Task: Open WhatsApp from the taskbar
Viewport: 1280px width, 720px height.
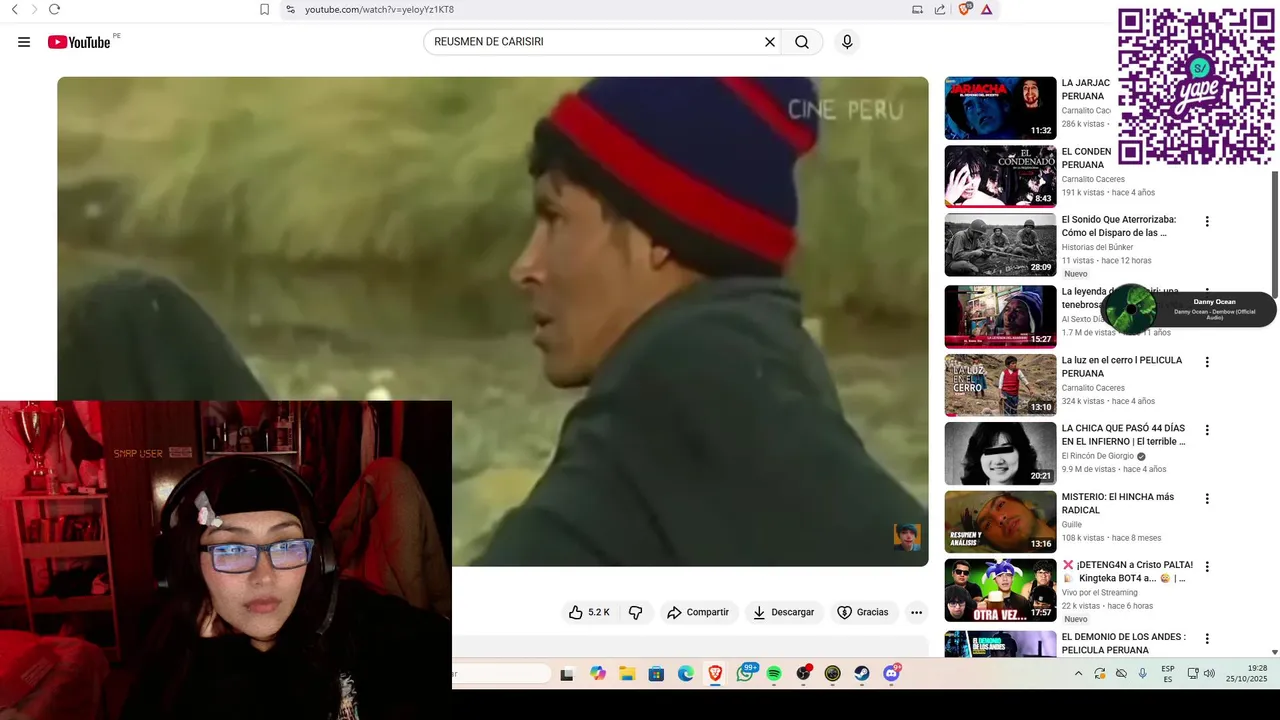Action: coord(745,674)
